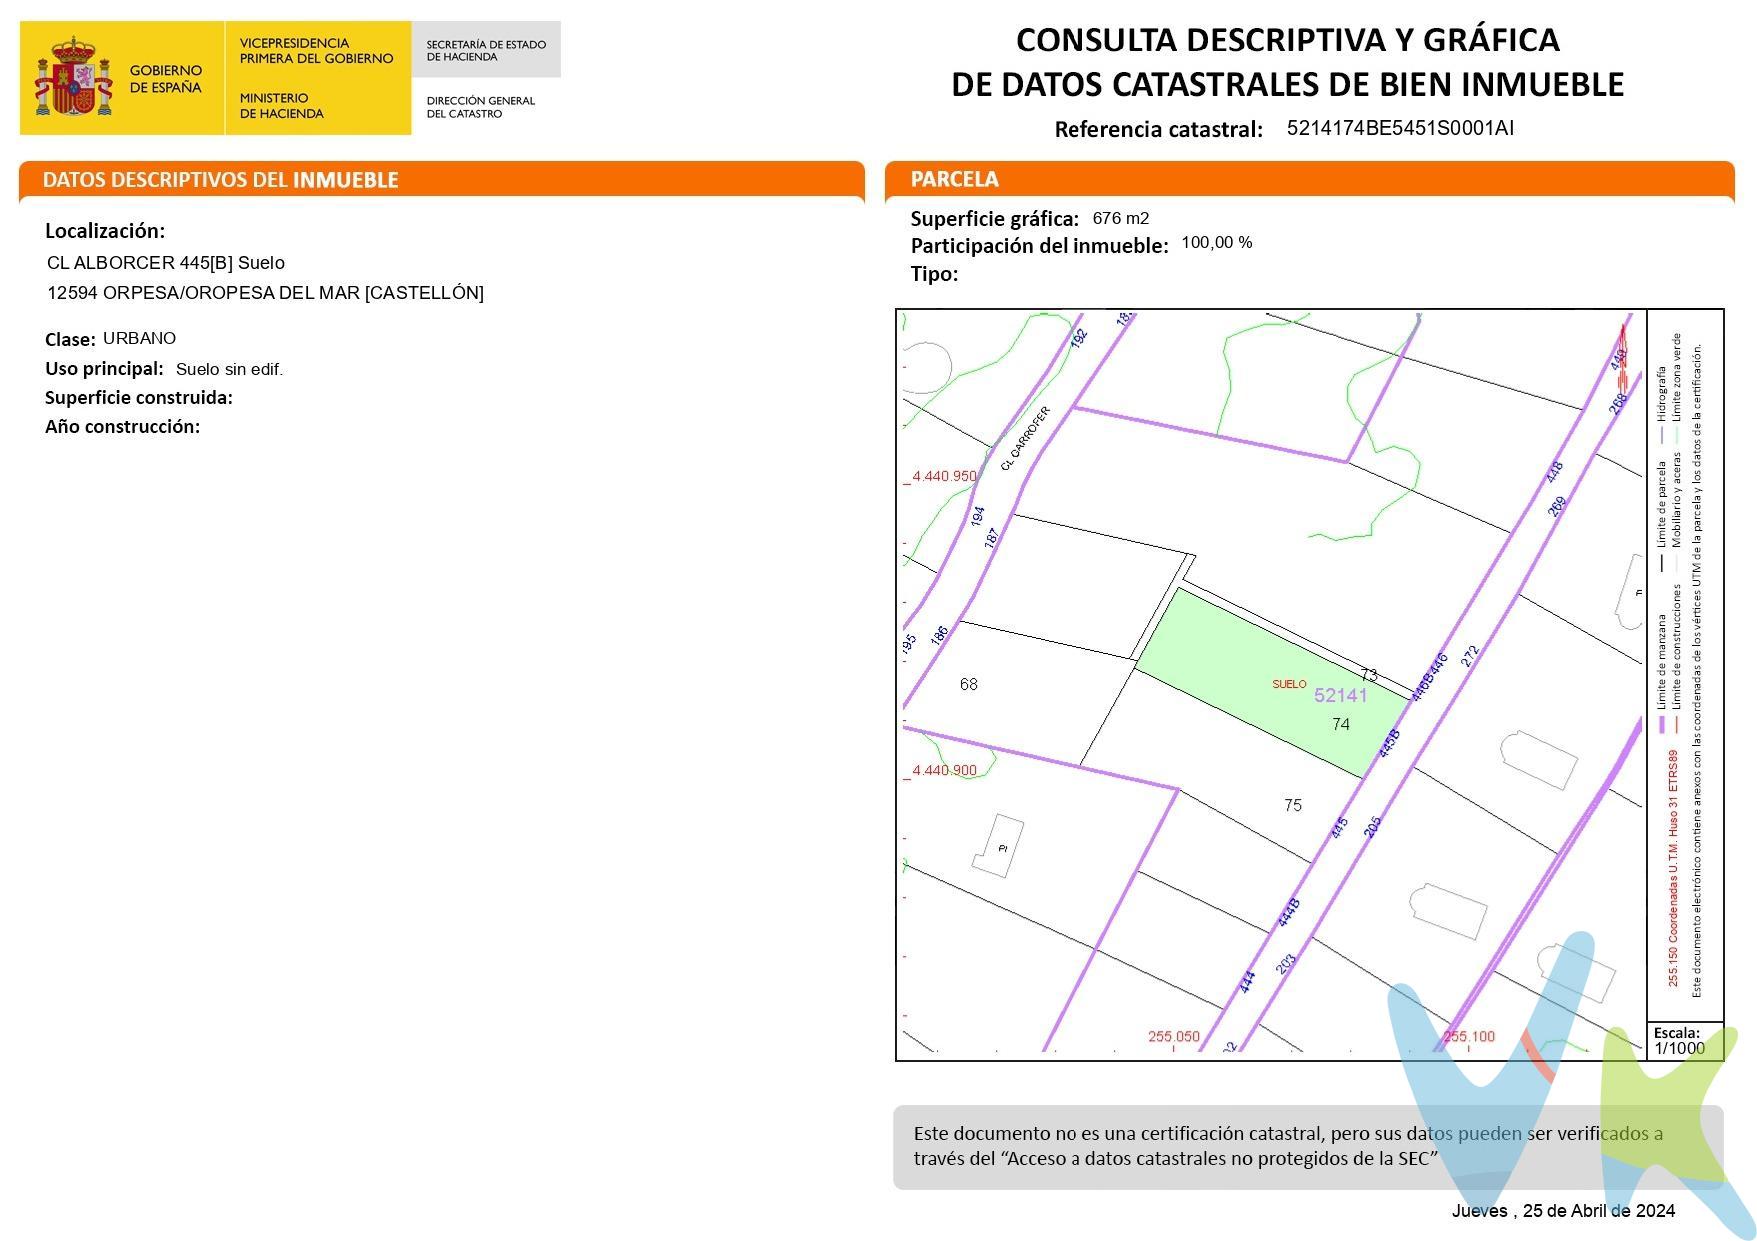
Task: Click the '4.440.950' coordinate label
Action: click(x=944, y=477)
